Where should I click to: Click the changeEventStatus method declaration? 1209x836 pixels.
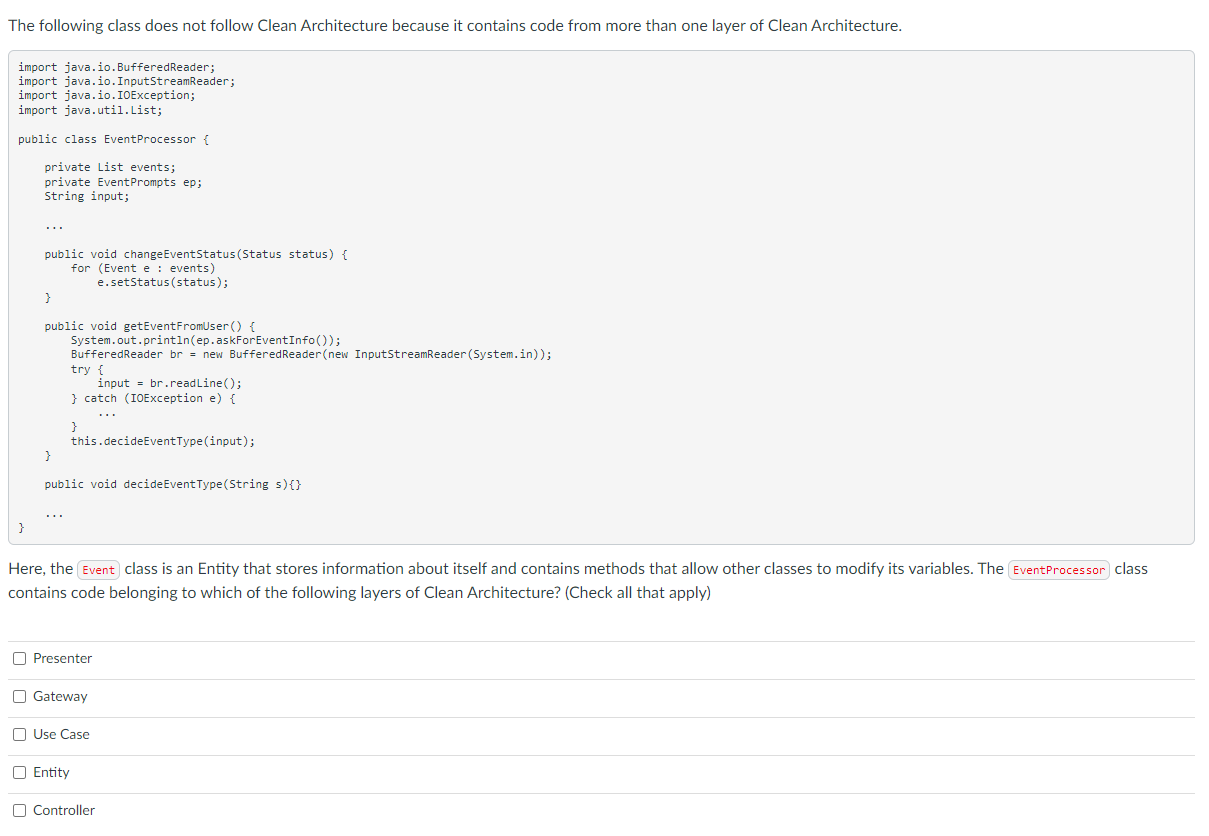pos(195,253)
